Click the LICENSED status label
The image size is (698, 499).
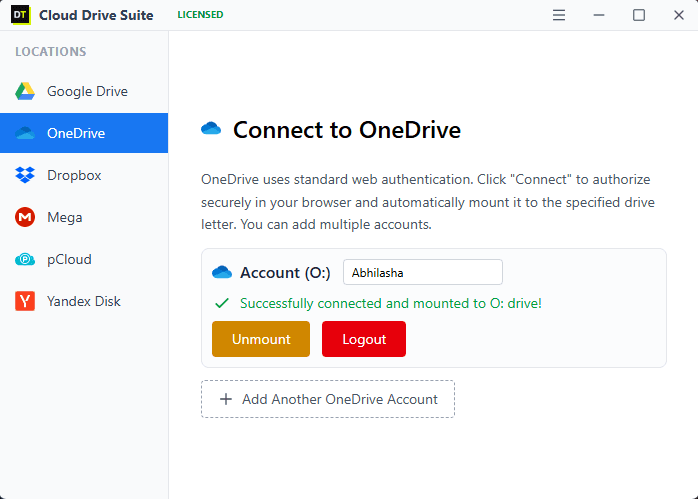(200, 15)
